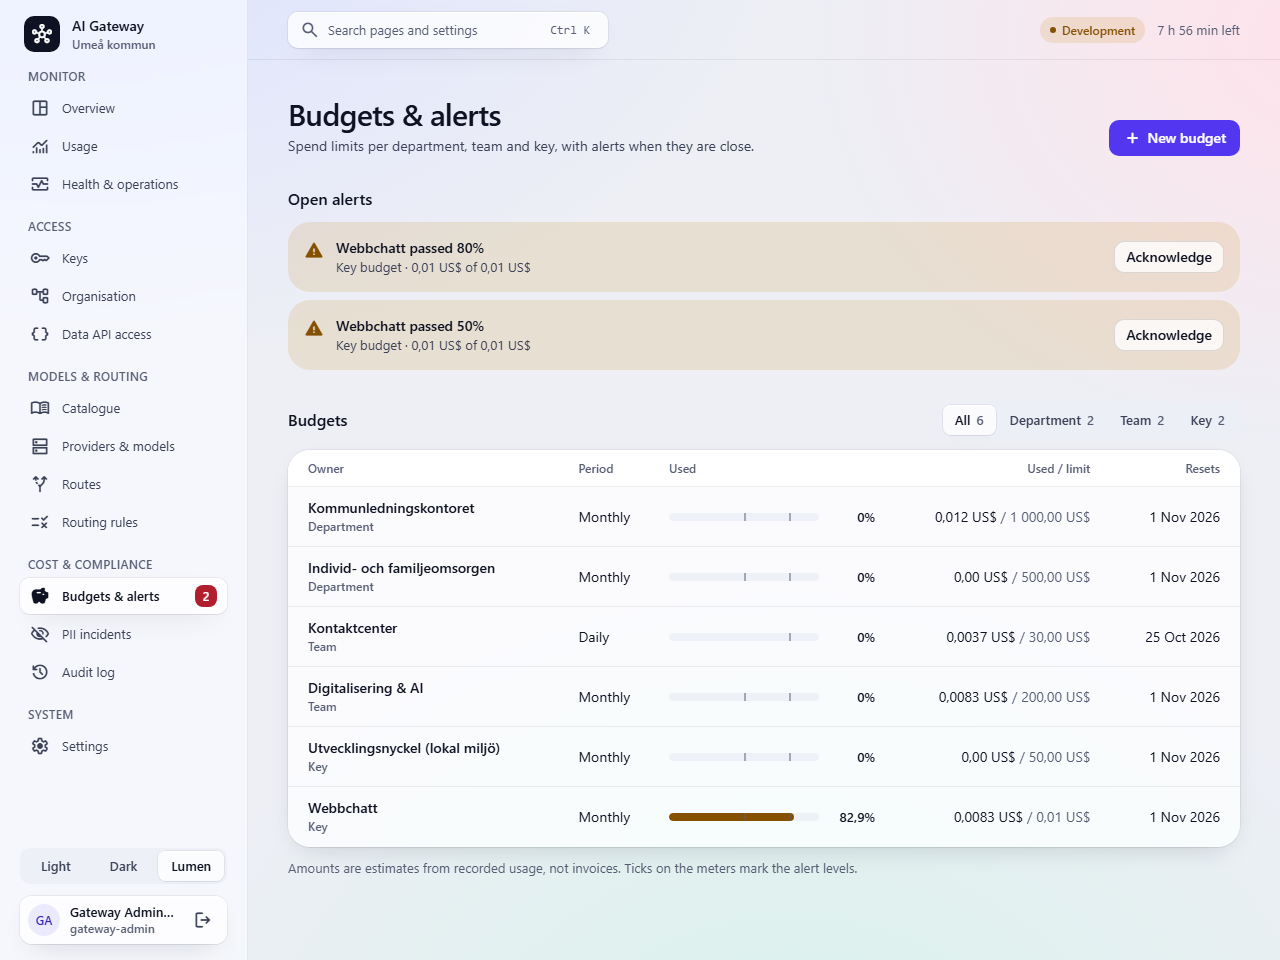Click the Organisation tree icon
The image size is (1280, 960).
[40, 296]
